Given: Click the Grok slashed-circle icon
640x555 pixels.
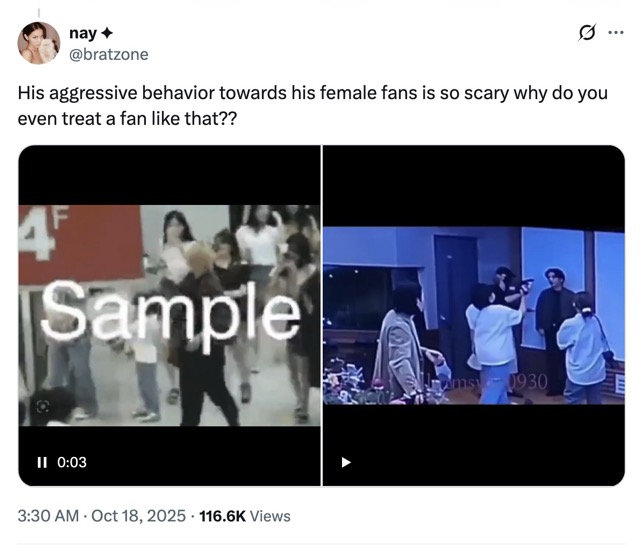Looking at the screenshot, I should point(587,33).
